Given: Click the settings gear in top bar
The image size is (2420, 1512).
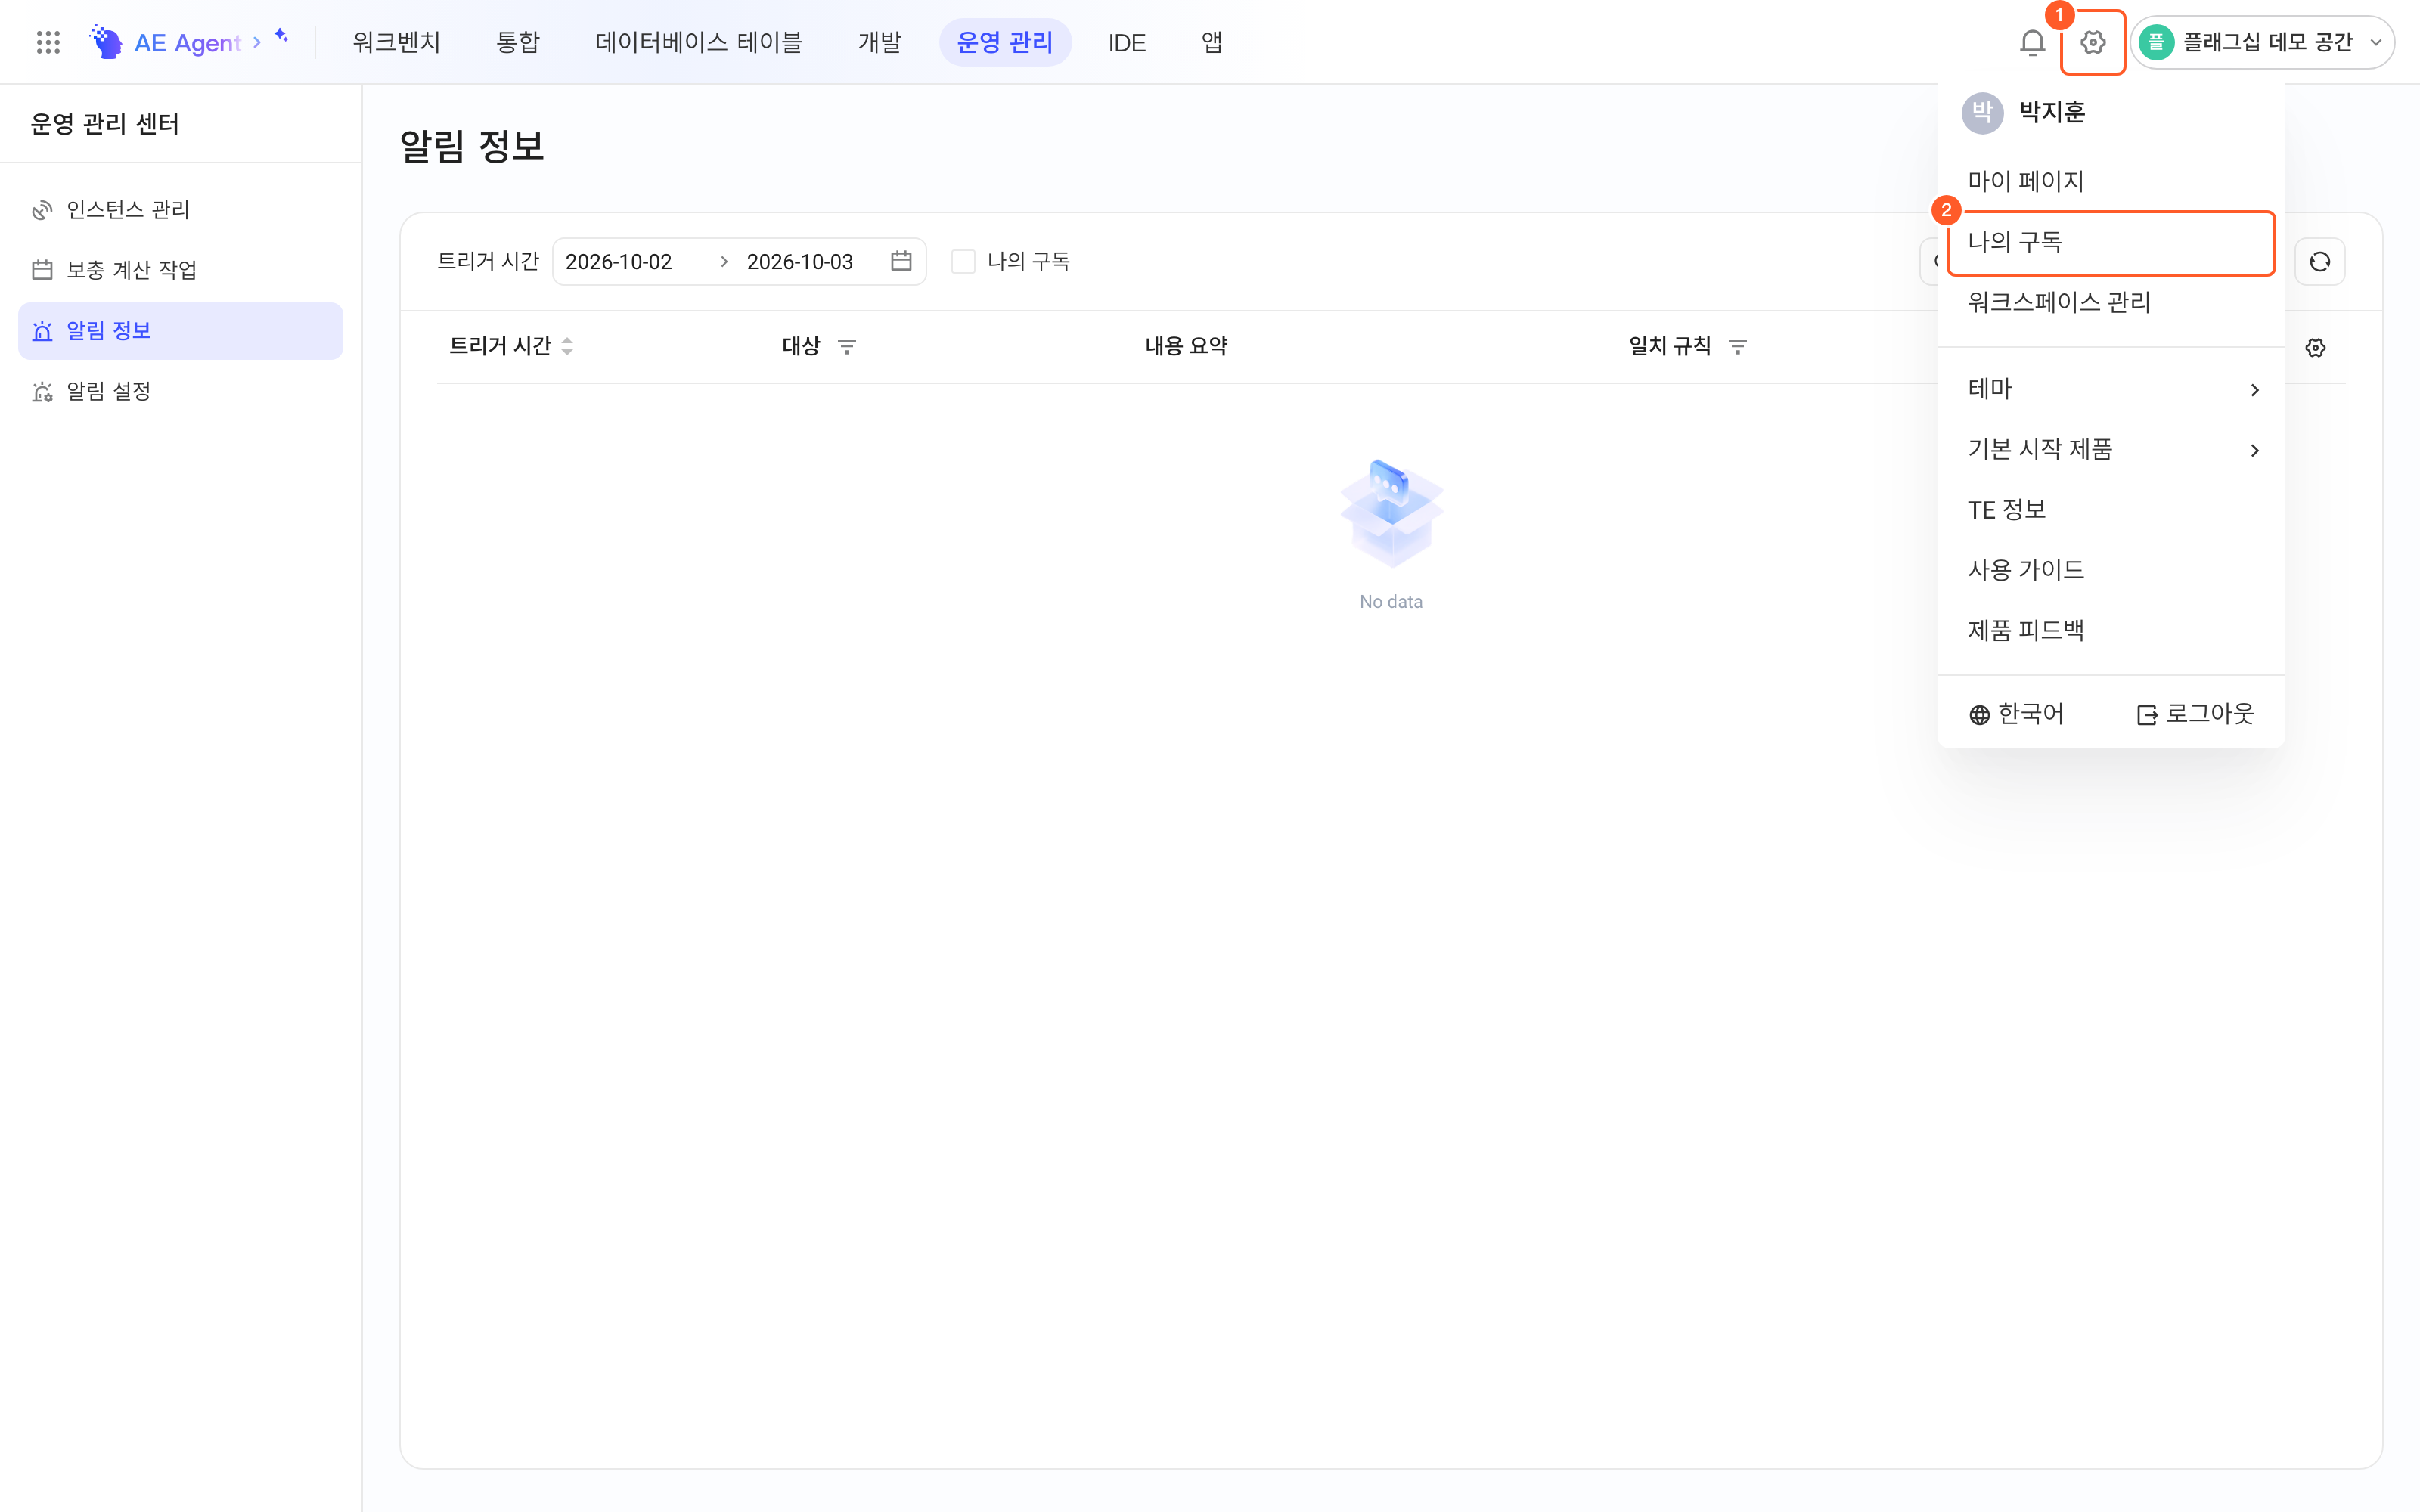Looking at the screenshot, I should point(2093,42).
